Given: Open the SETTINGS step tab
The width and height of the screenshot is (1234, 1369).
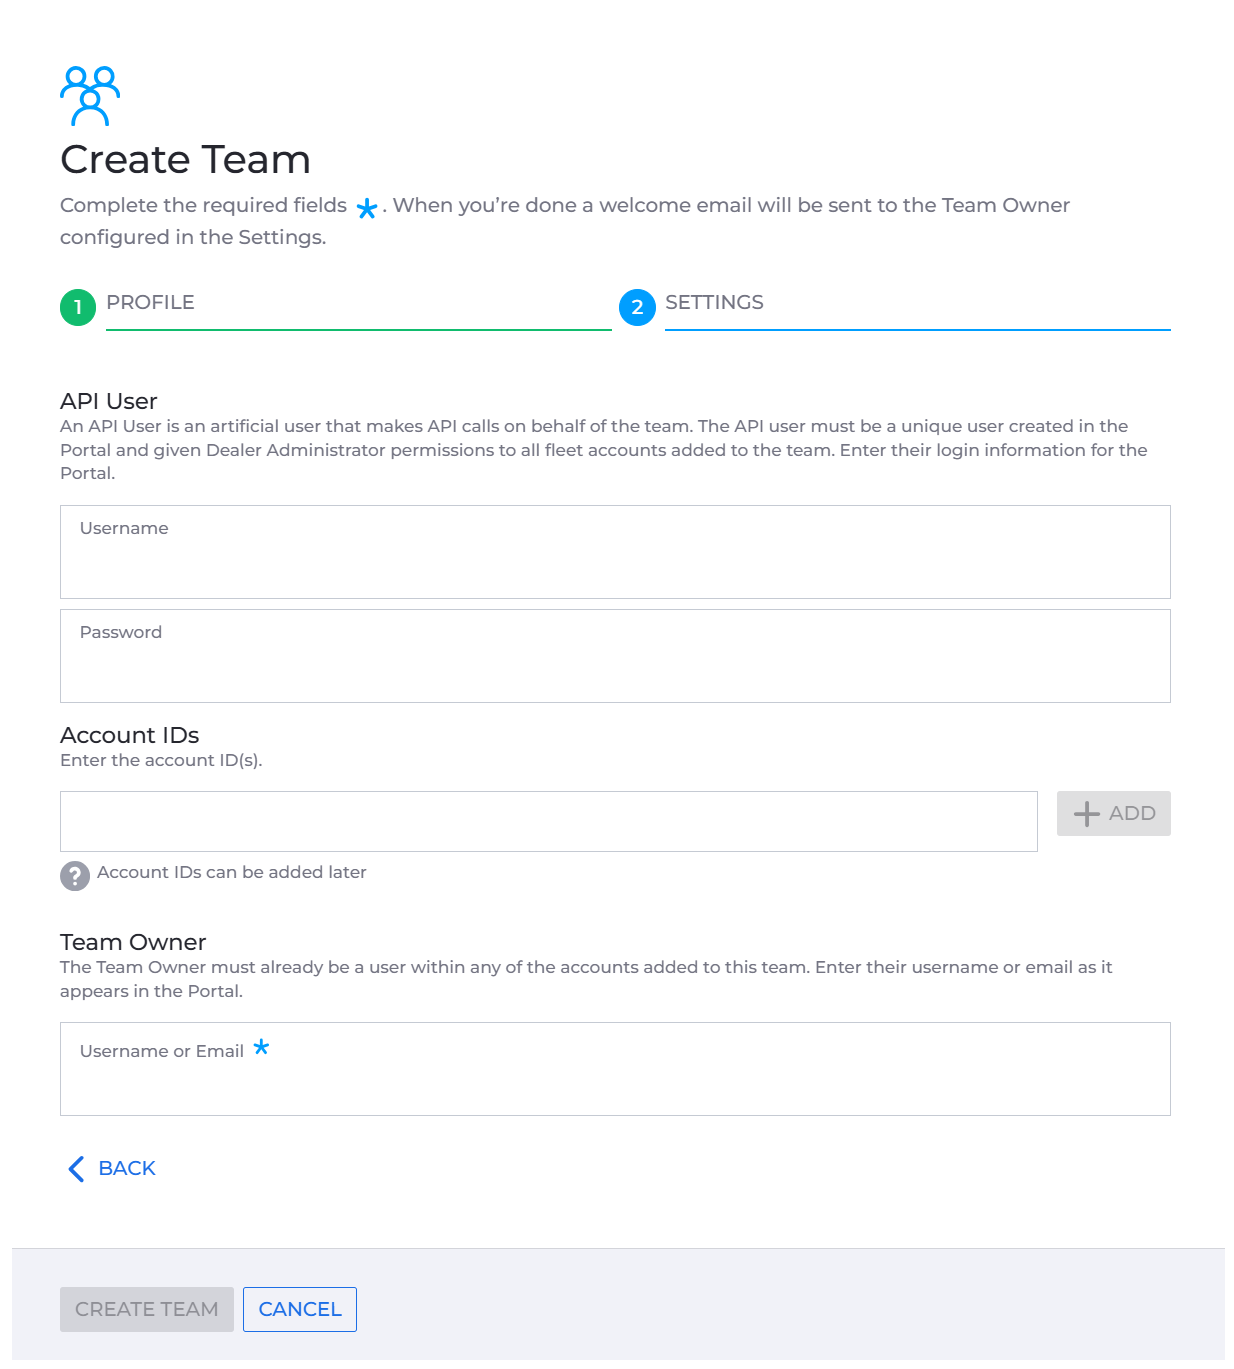Looking at the screenshot, I should [x=714, y=302].
